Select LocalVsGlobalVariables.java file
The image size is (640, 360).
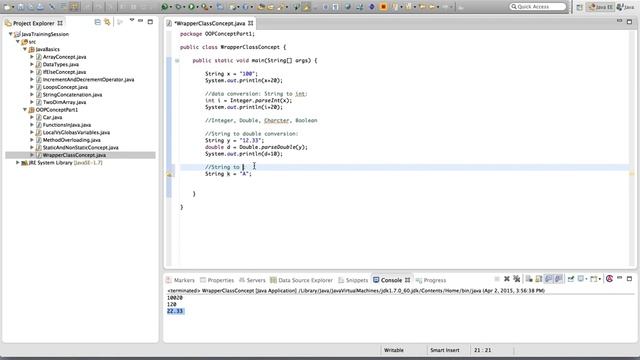tap(76, 132)
